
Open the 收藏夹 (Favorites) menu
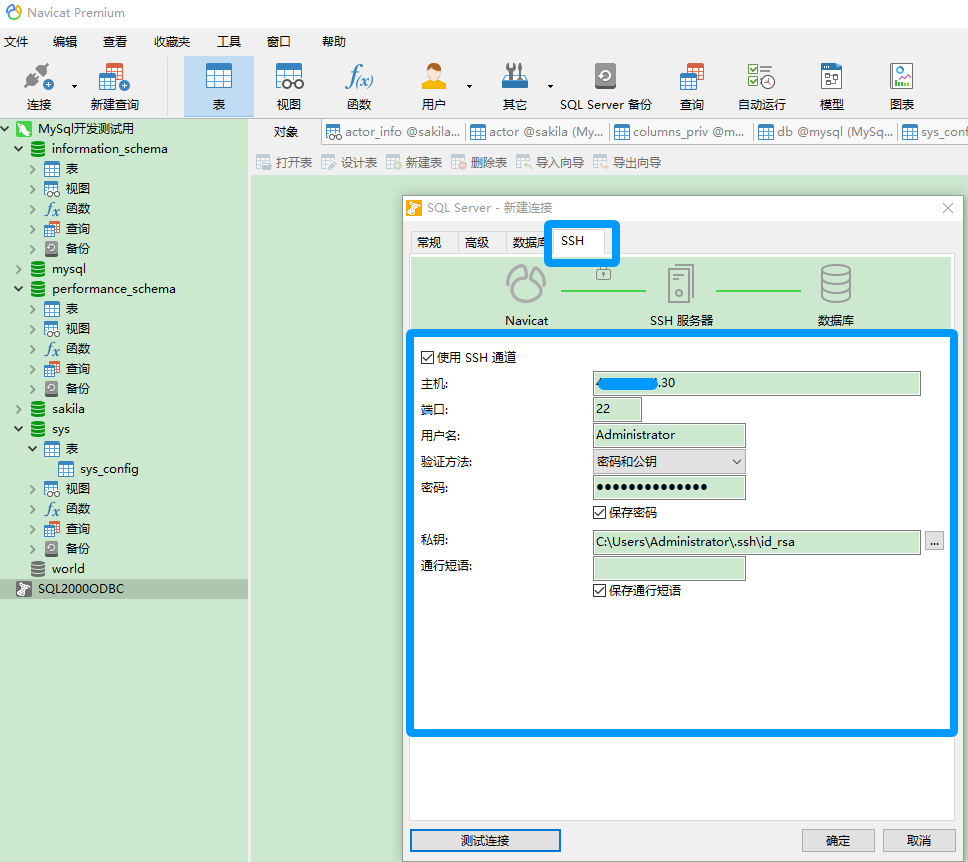coord(172,41)
